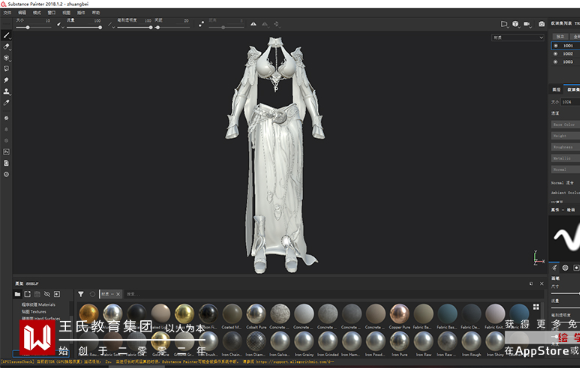
Task: Select the Material picker eyedropper tool
Action: click(6, 102)
